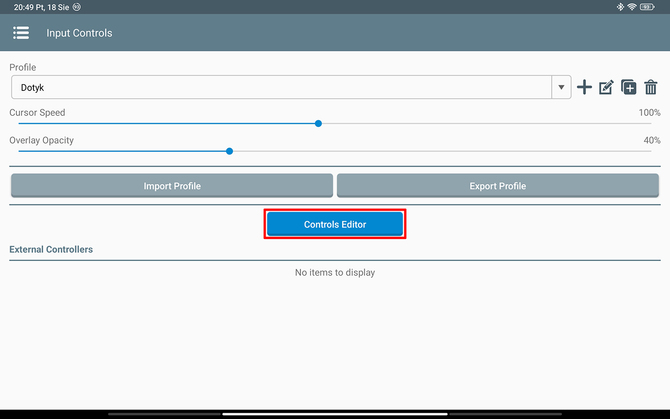Tap the Wi-Fi status bar icon
670x419 pixels.
click(x=632, y=7)
